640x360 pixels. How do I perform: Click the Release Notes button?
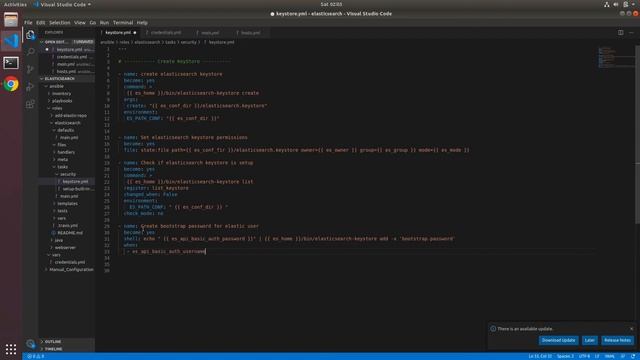[x=617, y=340]
